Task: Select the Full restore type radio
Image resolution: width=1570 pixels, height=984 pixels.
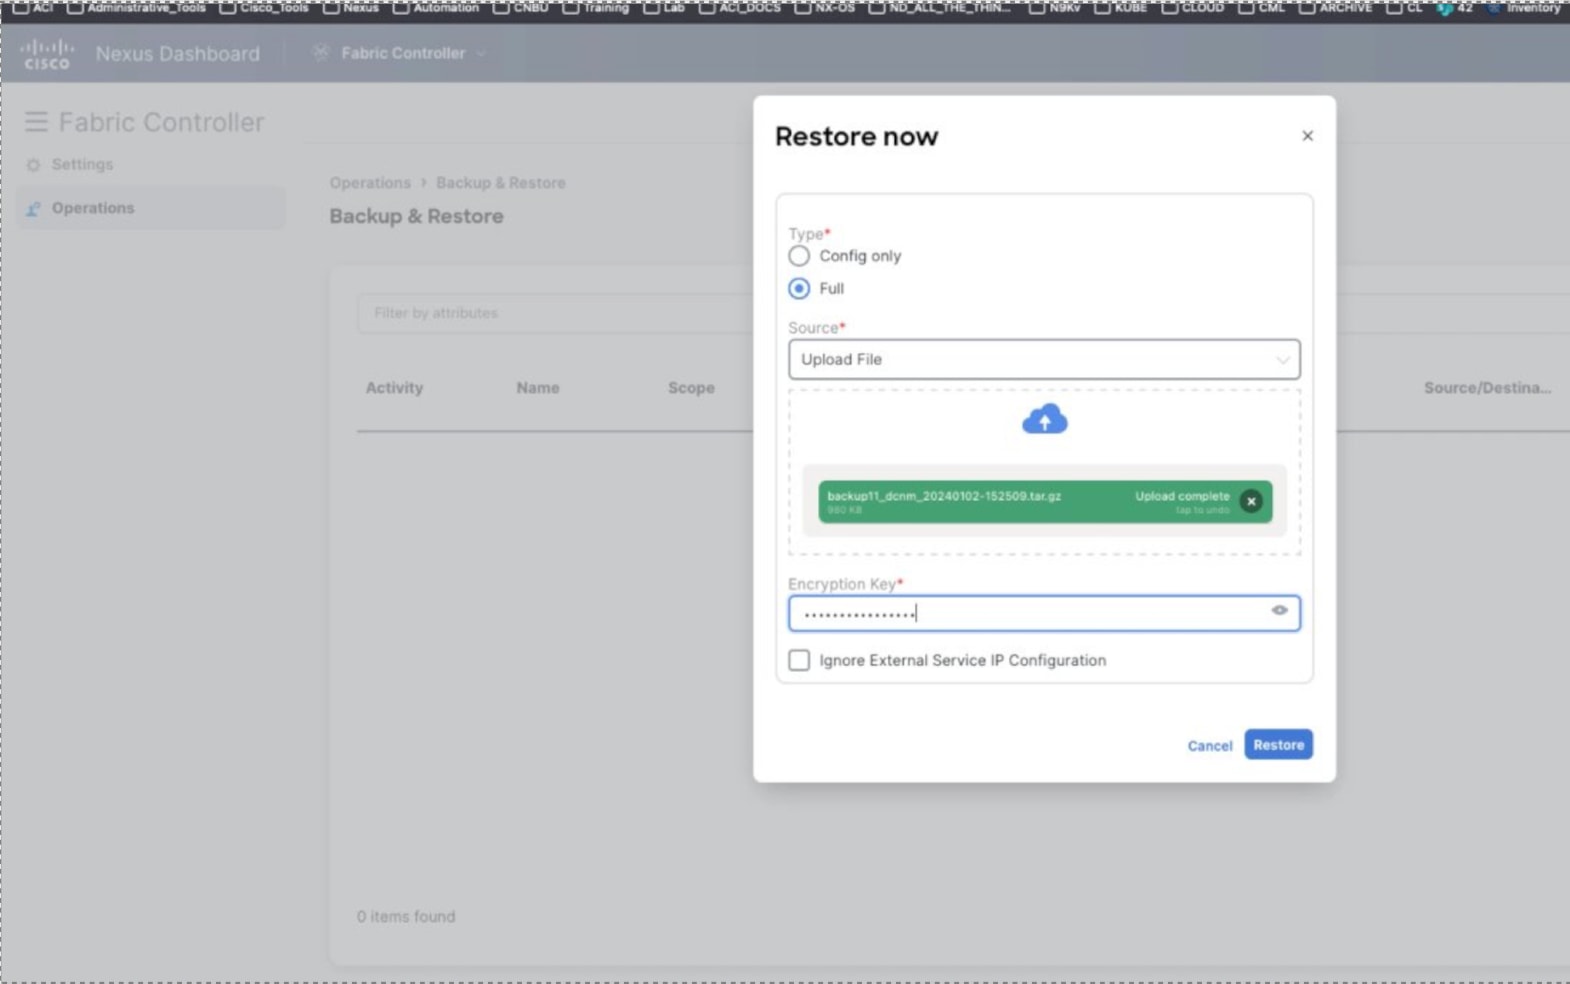Action: (x=799, y=288)
